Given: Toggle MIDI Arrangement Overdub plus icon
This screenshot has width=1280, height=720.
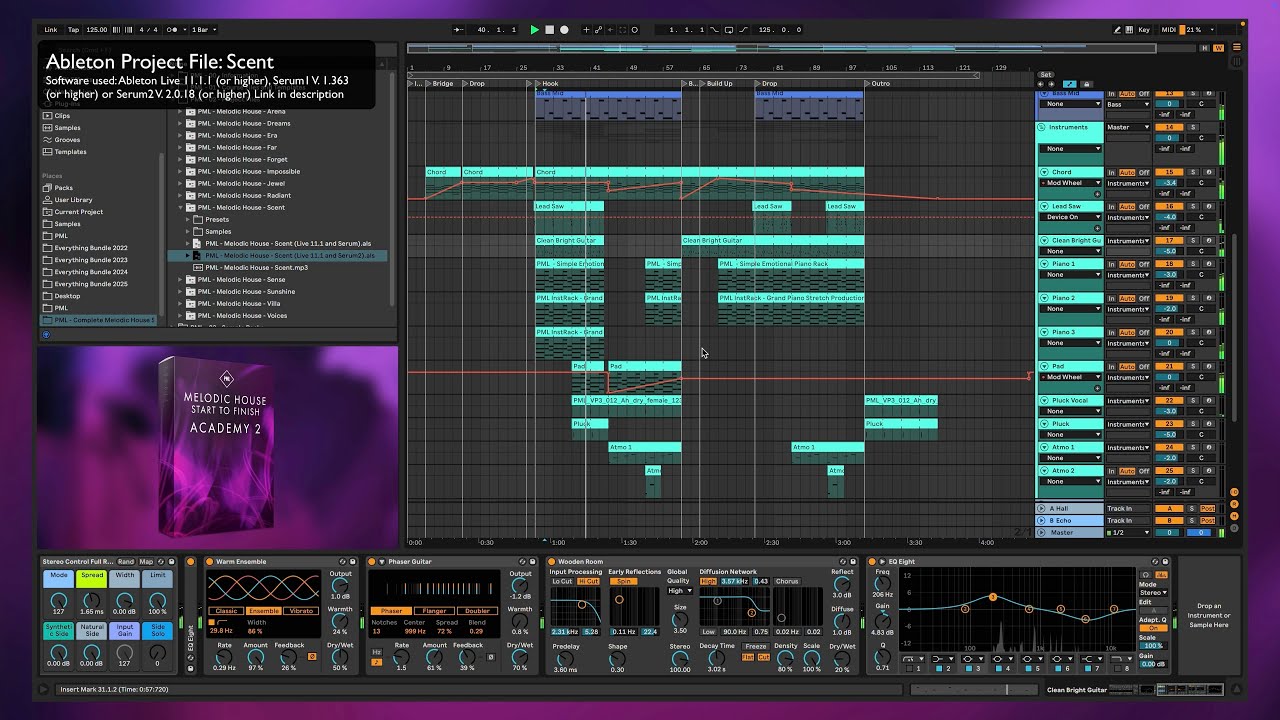Looking at the screenshot, I should [x=586, y=30].
